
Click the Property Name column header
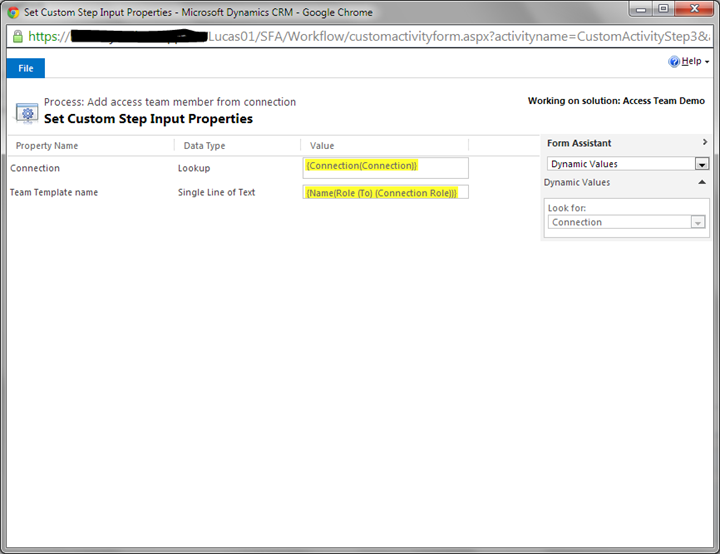[x=47, y=146]
